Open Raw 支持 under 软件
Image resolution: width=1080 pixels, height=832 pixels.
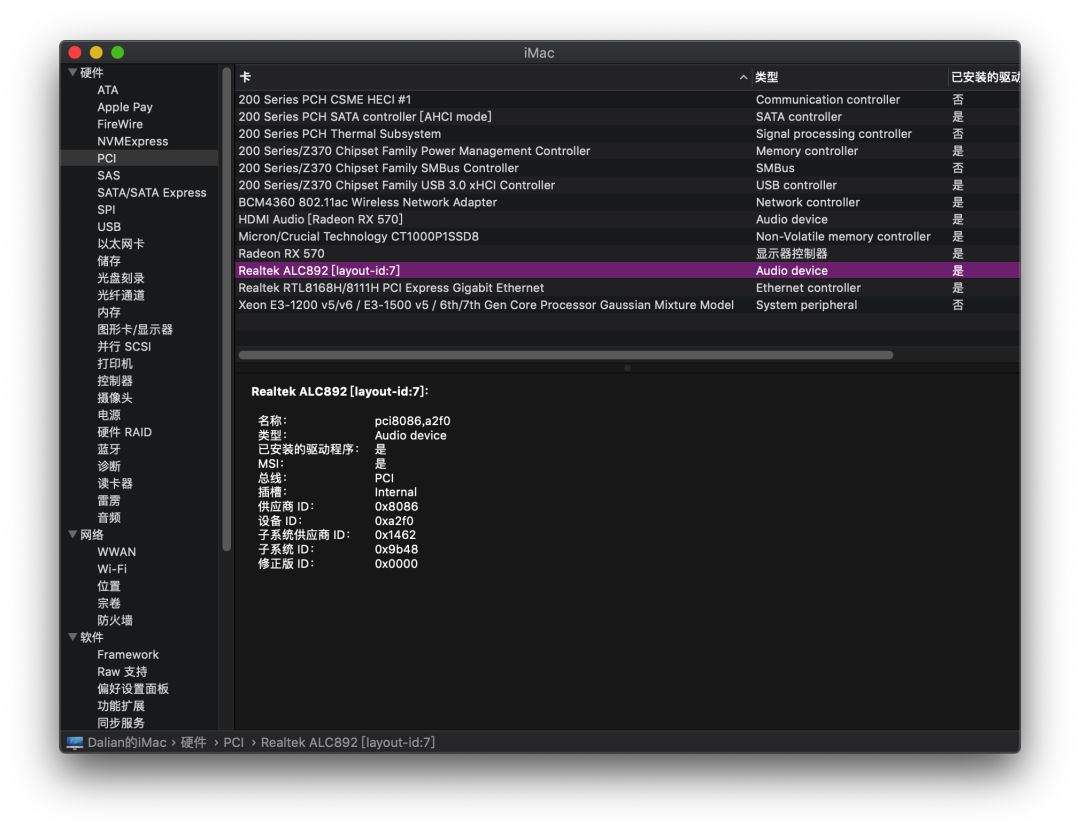coord(122,672)
